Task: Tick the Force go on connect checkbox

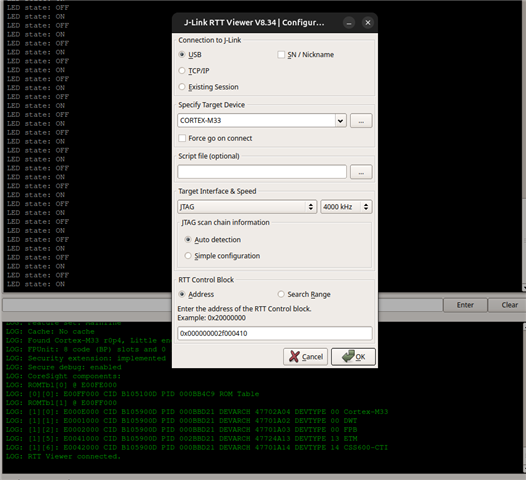Action: click(182, 138)
